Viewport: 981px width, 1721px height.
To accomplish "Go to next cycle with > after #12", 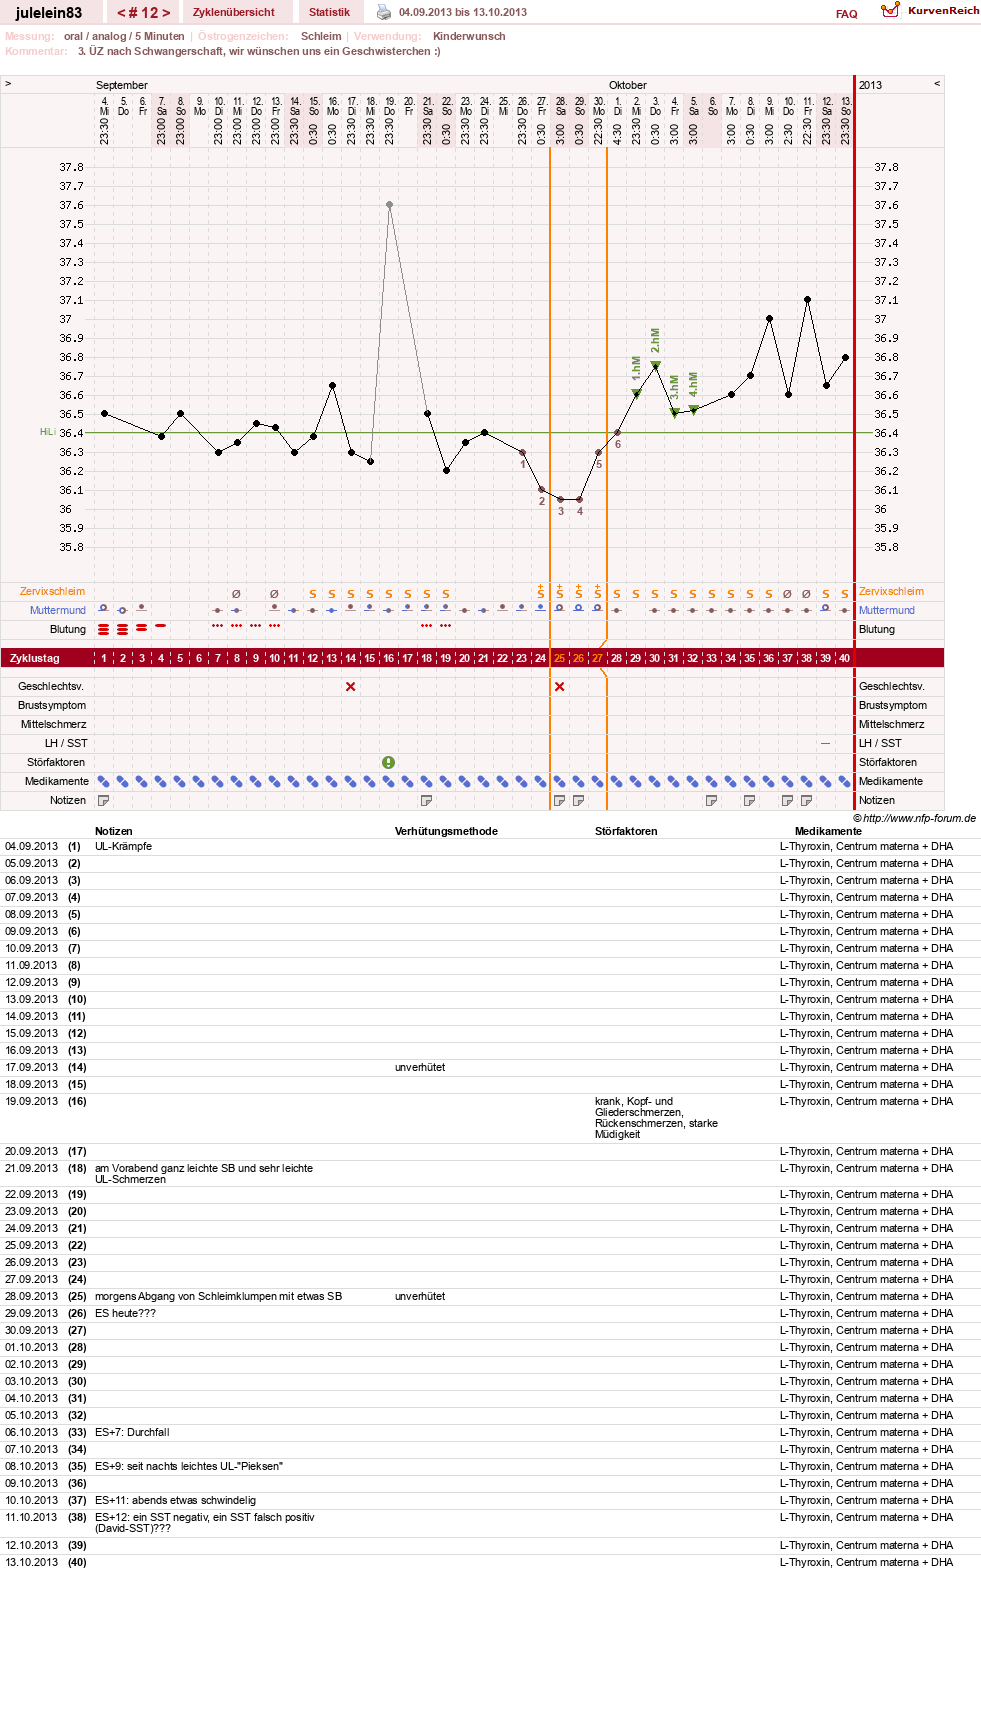I will 166,13.
